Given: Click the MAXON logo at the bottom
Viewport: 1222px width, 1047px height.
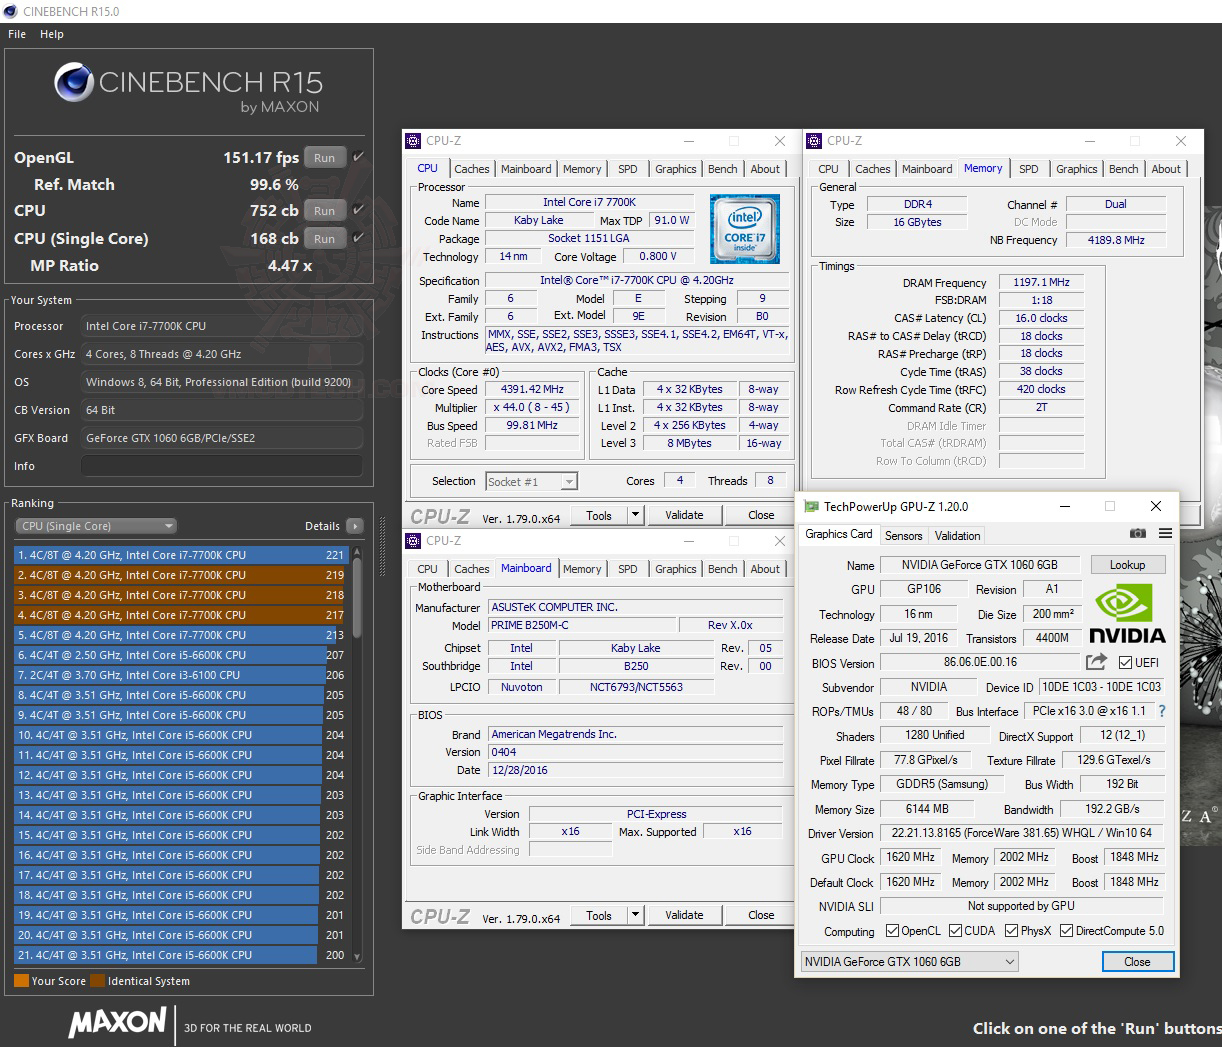Looking at the screenshot, I should tap(117, 1023).
